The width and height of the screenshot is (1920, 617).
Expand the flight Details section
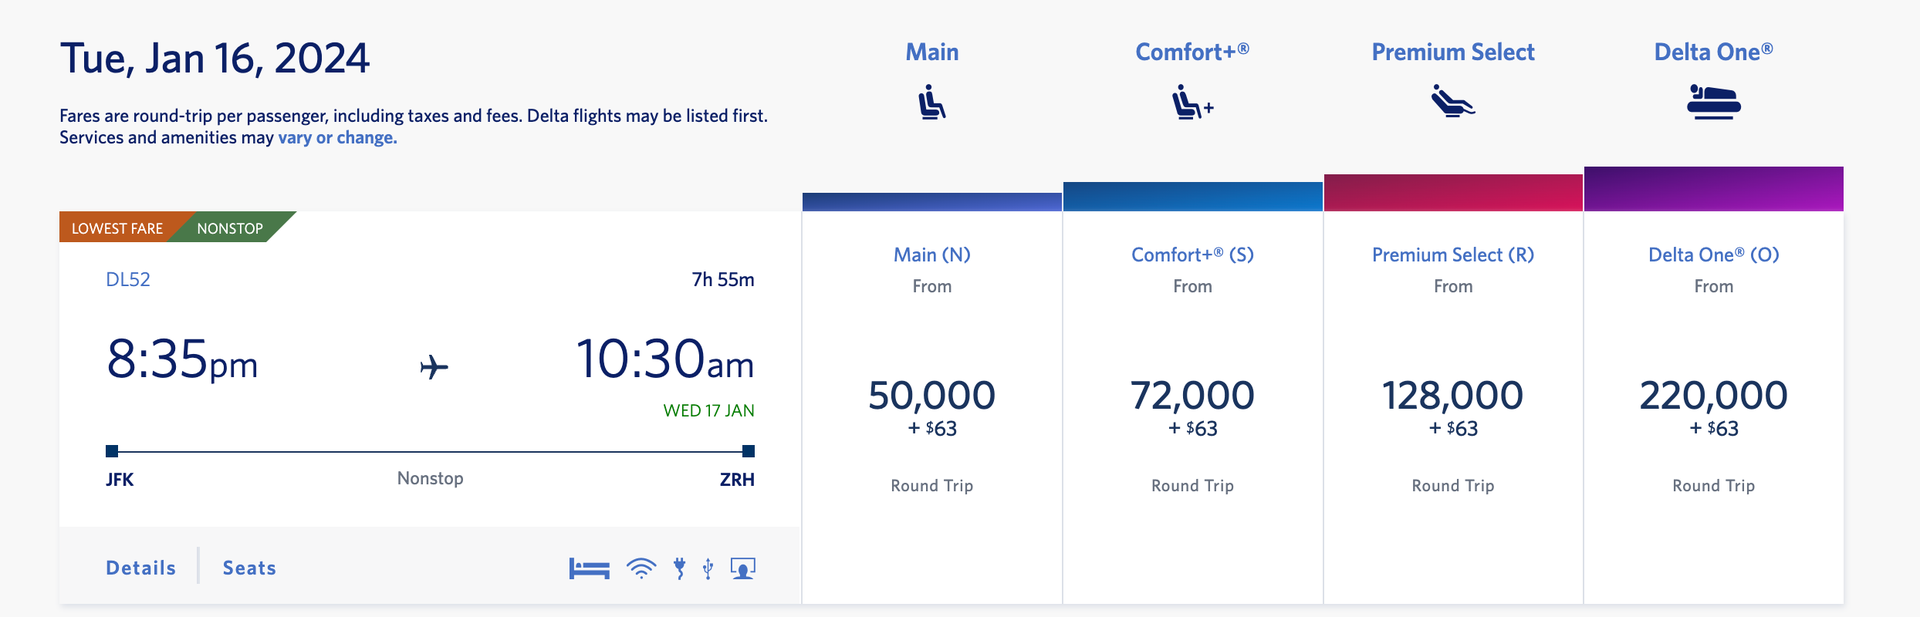click(139, 567)
